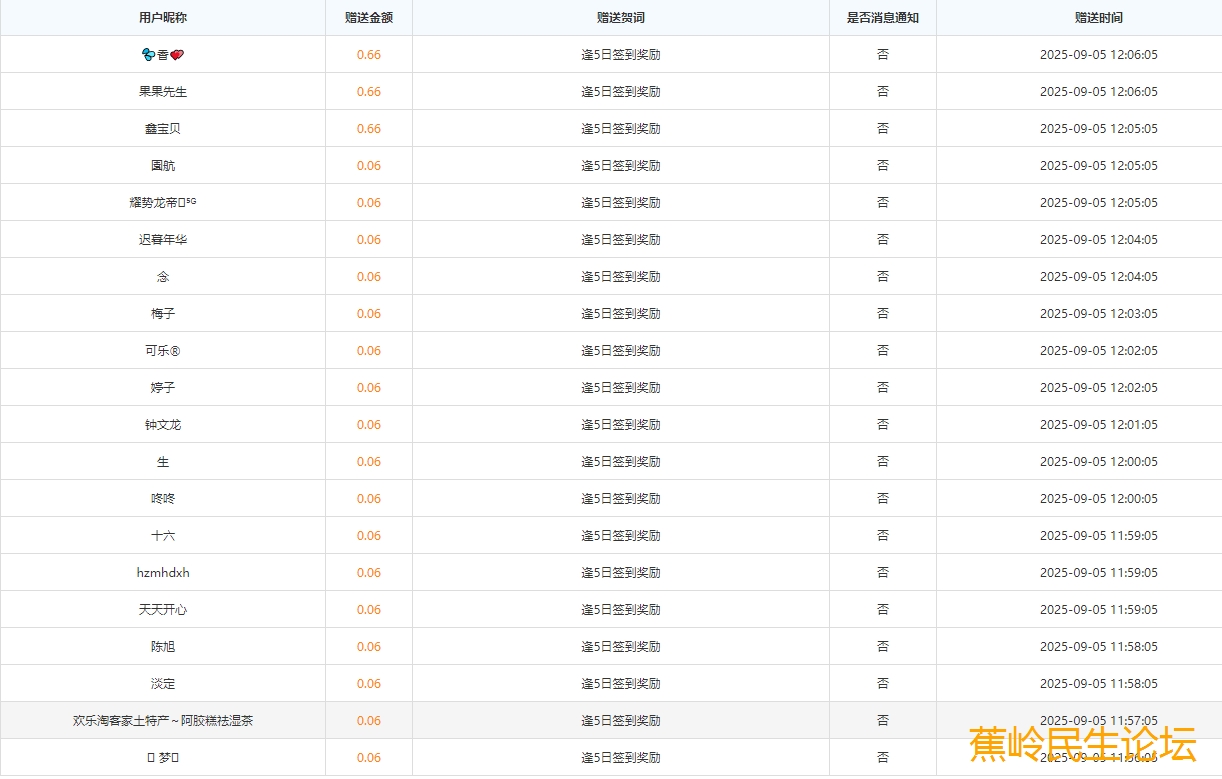Screen dimensions: 1222x779
Task: Select the nickname 耀势龙帝 with 5G superscript
Action: click(x=163, y=203)
